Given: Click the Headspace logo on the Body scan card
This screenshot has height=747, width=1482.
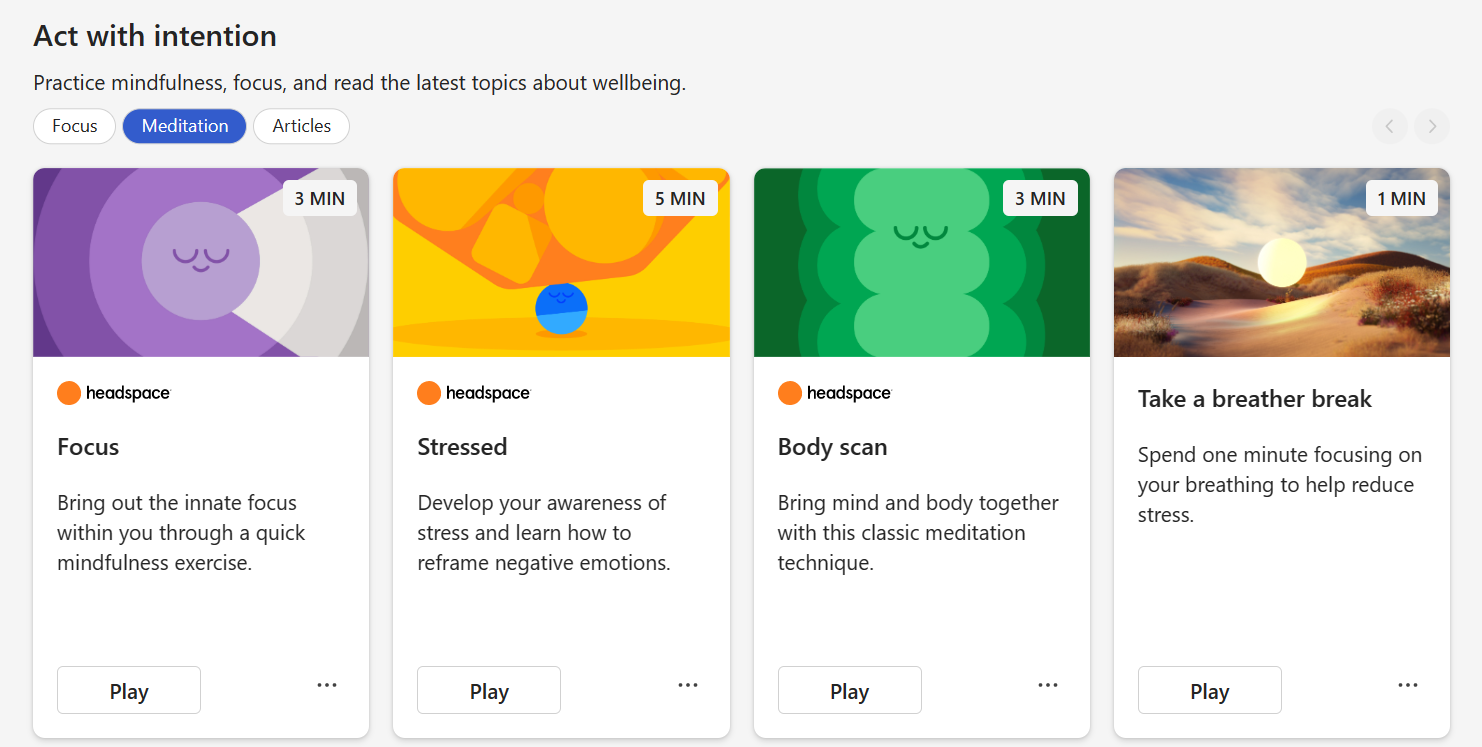Looking at the screenshot, I should point(834,393).
